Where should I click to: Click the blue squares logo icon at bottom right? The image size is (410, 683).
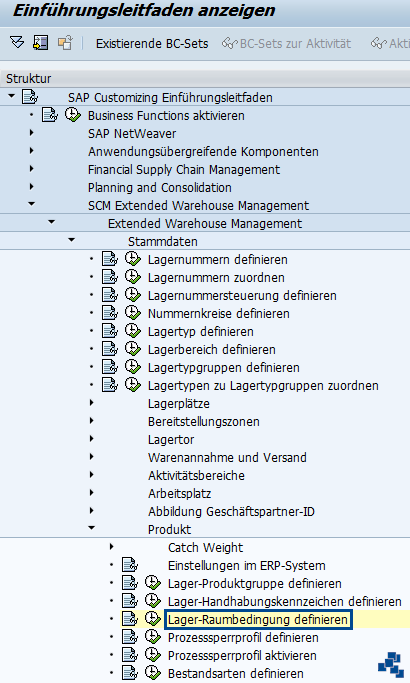pos(391,665)
